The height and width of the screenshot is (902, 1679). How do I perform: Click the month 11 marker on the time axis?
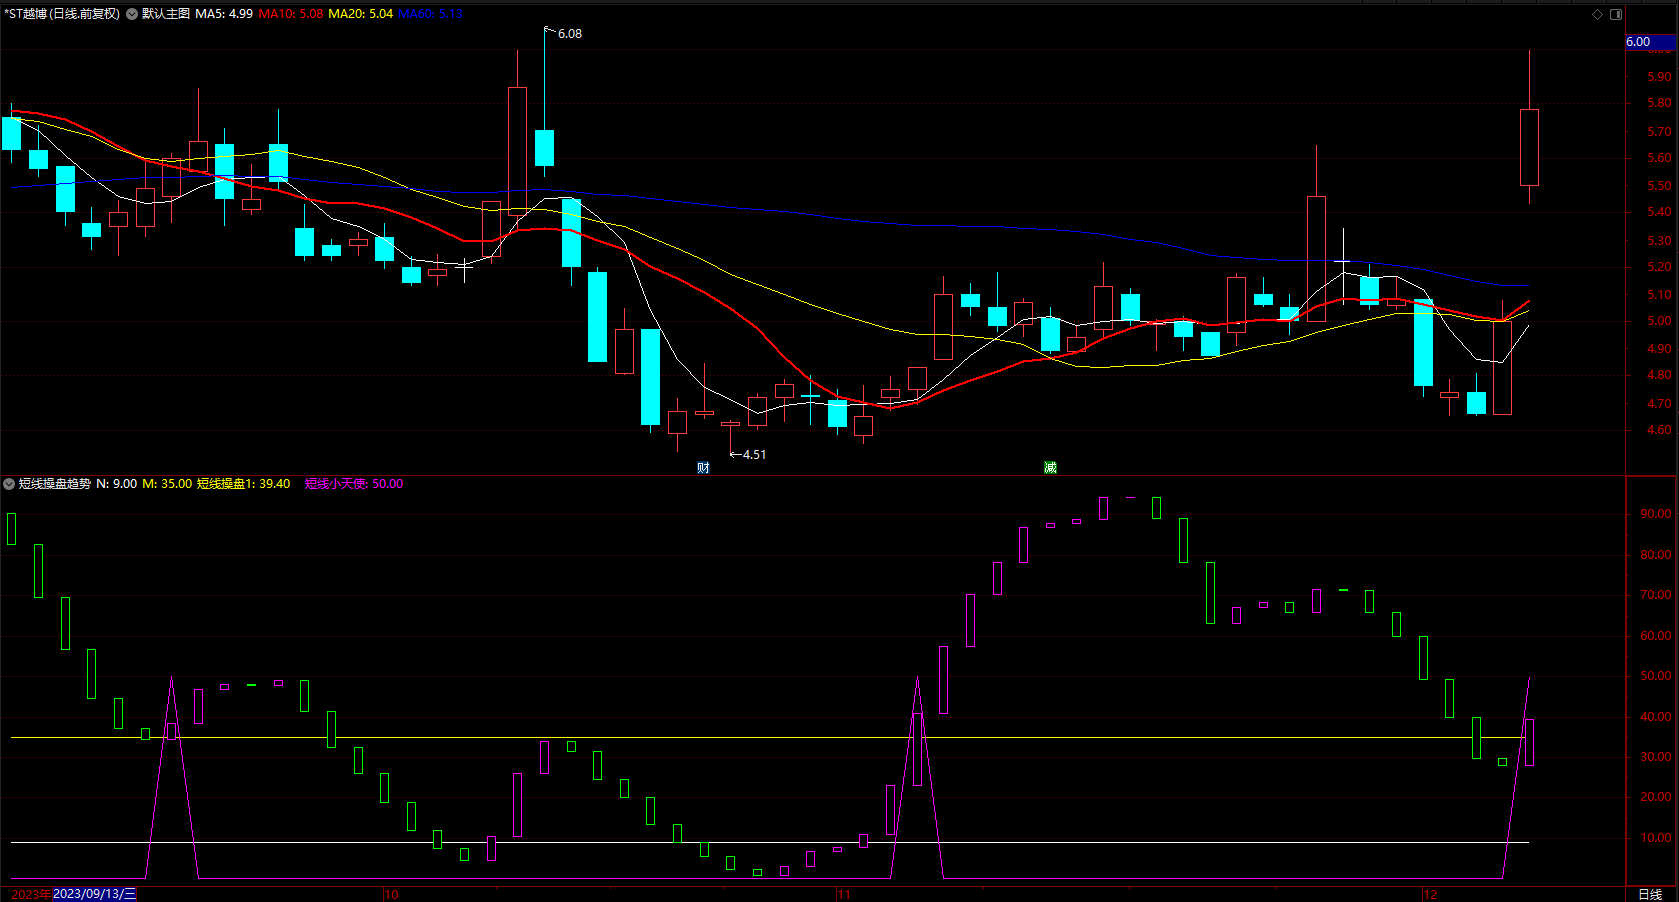pyautogui.click(x=845, y=894)
